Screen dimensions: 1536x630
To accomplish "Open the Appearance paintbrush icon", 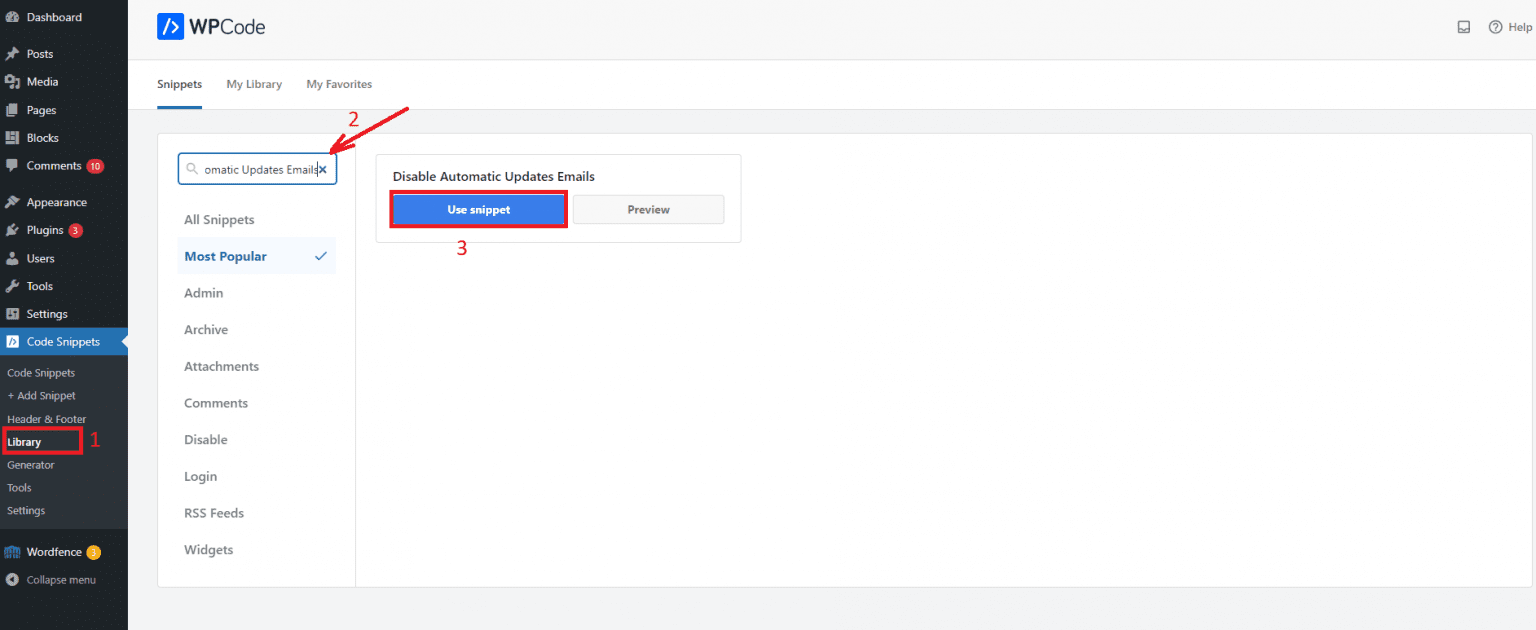I will pos(12,202).
